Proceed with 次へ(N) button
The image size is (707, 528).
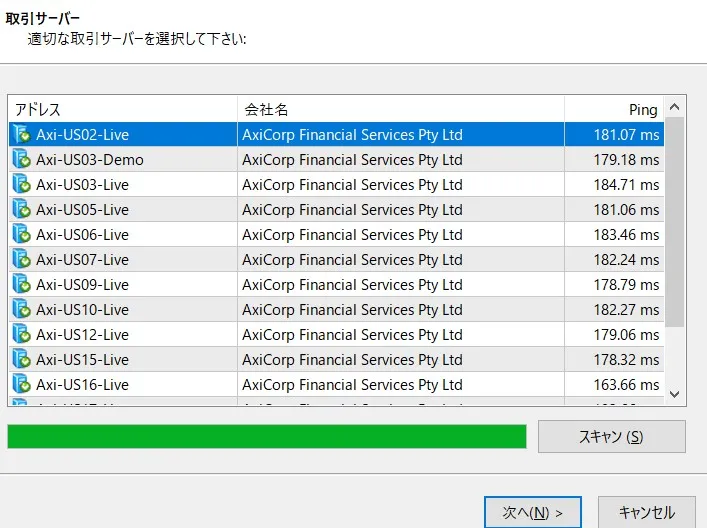tap(533, 512)
